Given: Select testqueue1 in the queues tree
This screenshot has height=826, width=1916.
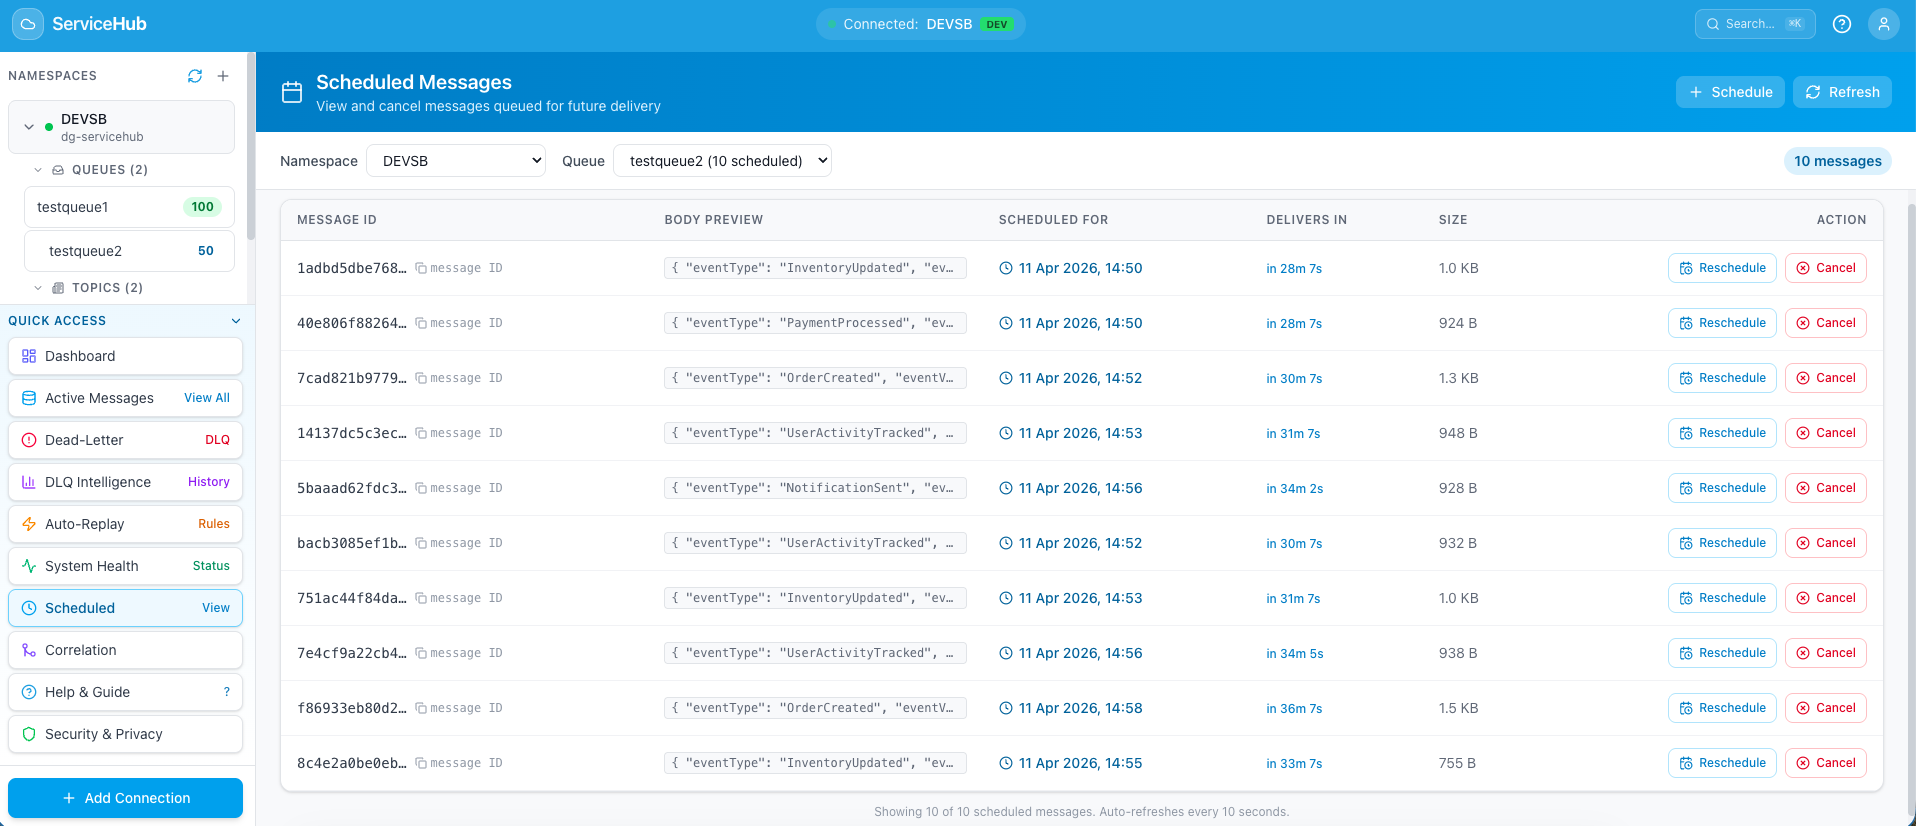Looking at the screenshot, I should tap(129, 207).
